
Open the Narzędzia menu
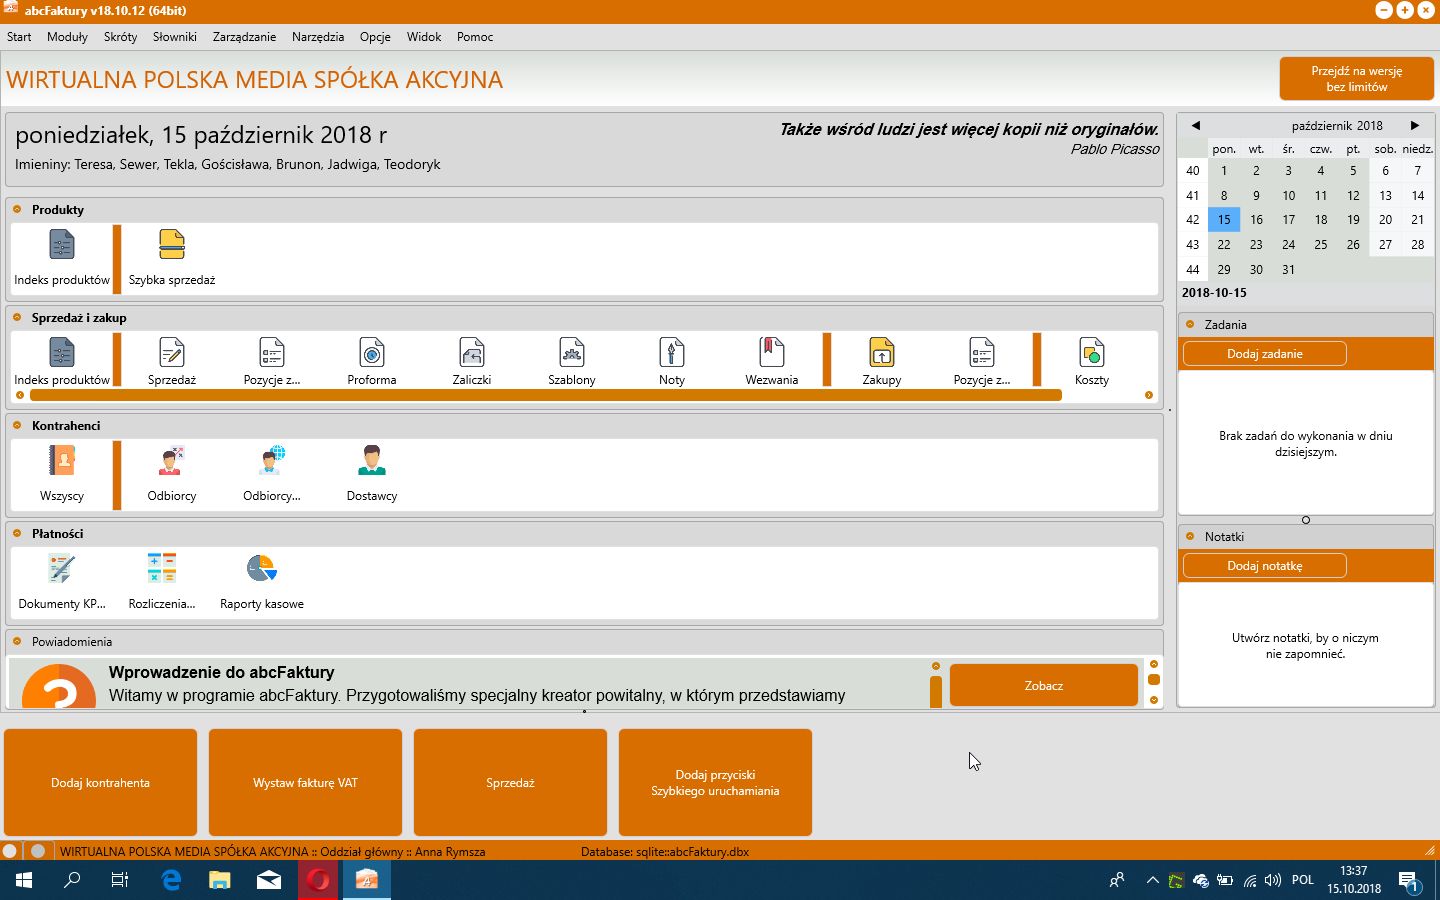tap(318, 37)
